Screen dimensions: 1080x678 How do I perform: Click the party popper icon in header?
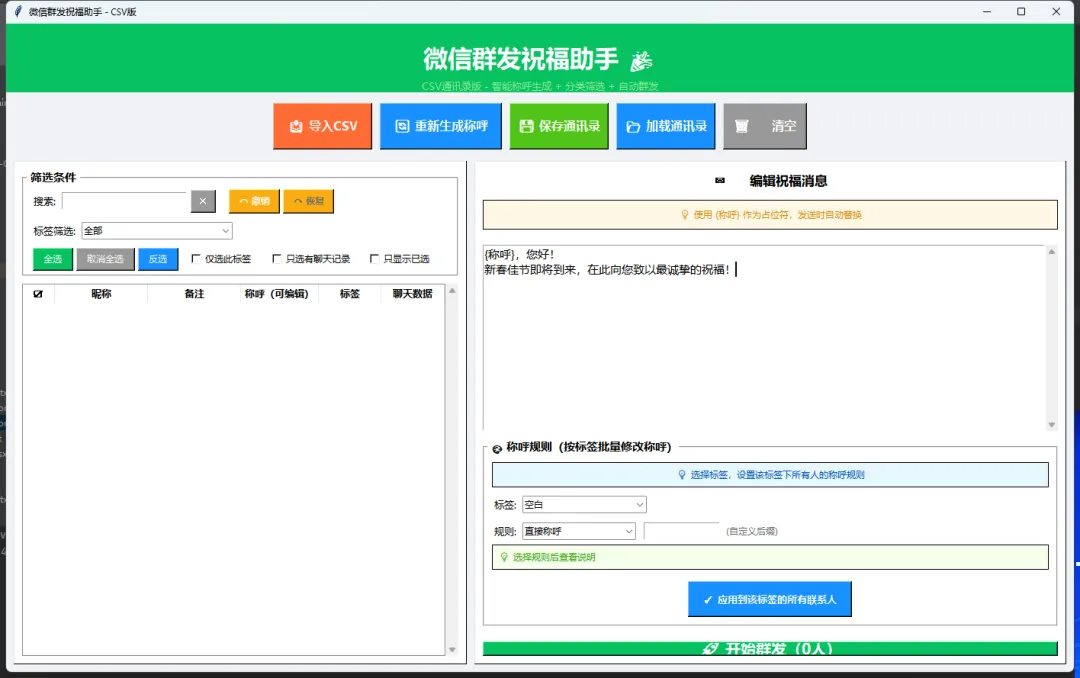pos(641,61)
